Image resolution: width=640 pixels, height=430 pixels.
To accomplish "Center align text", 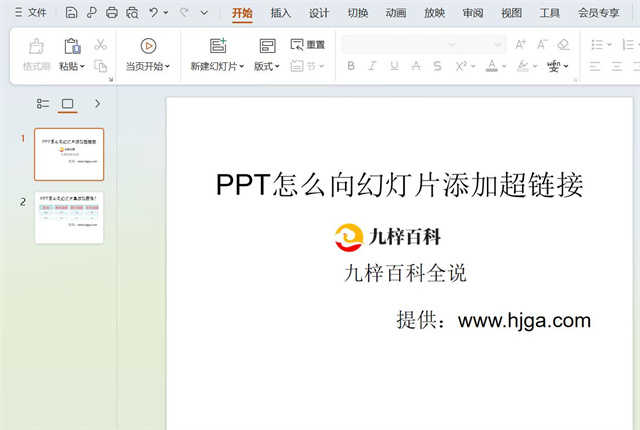I will [x=616, y=66].
